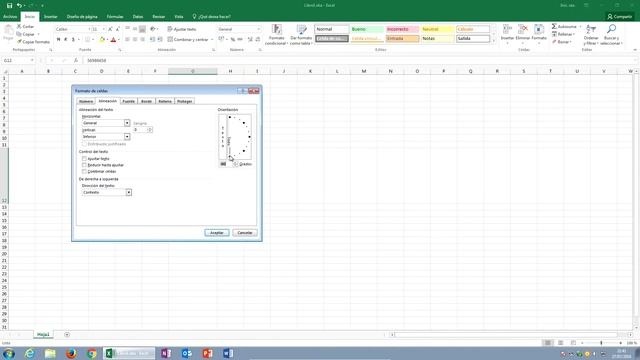Open Formato condicional menu
Image resolution: width=640 pixels, height=360 pixels.
[277, 35]
